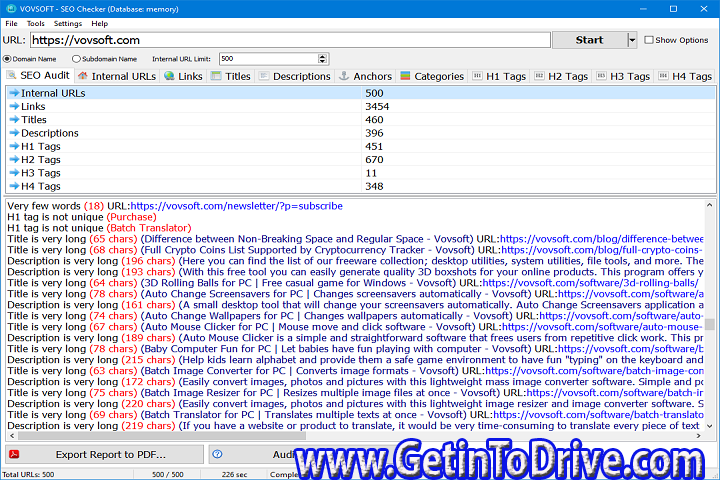Open the Settings menu
This screenshot has width=720, height=480.
[68, 23]
